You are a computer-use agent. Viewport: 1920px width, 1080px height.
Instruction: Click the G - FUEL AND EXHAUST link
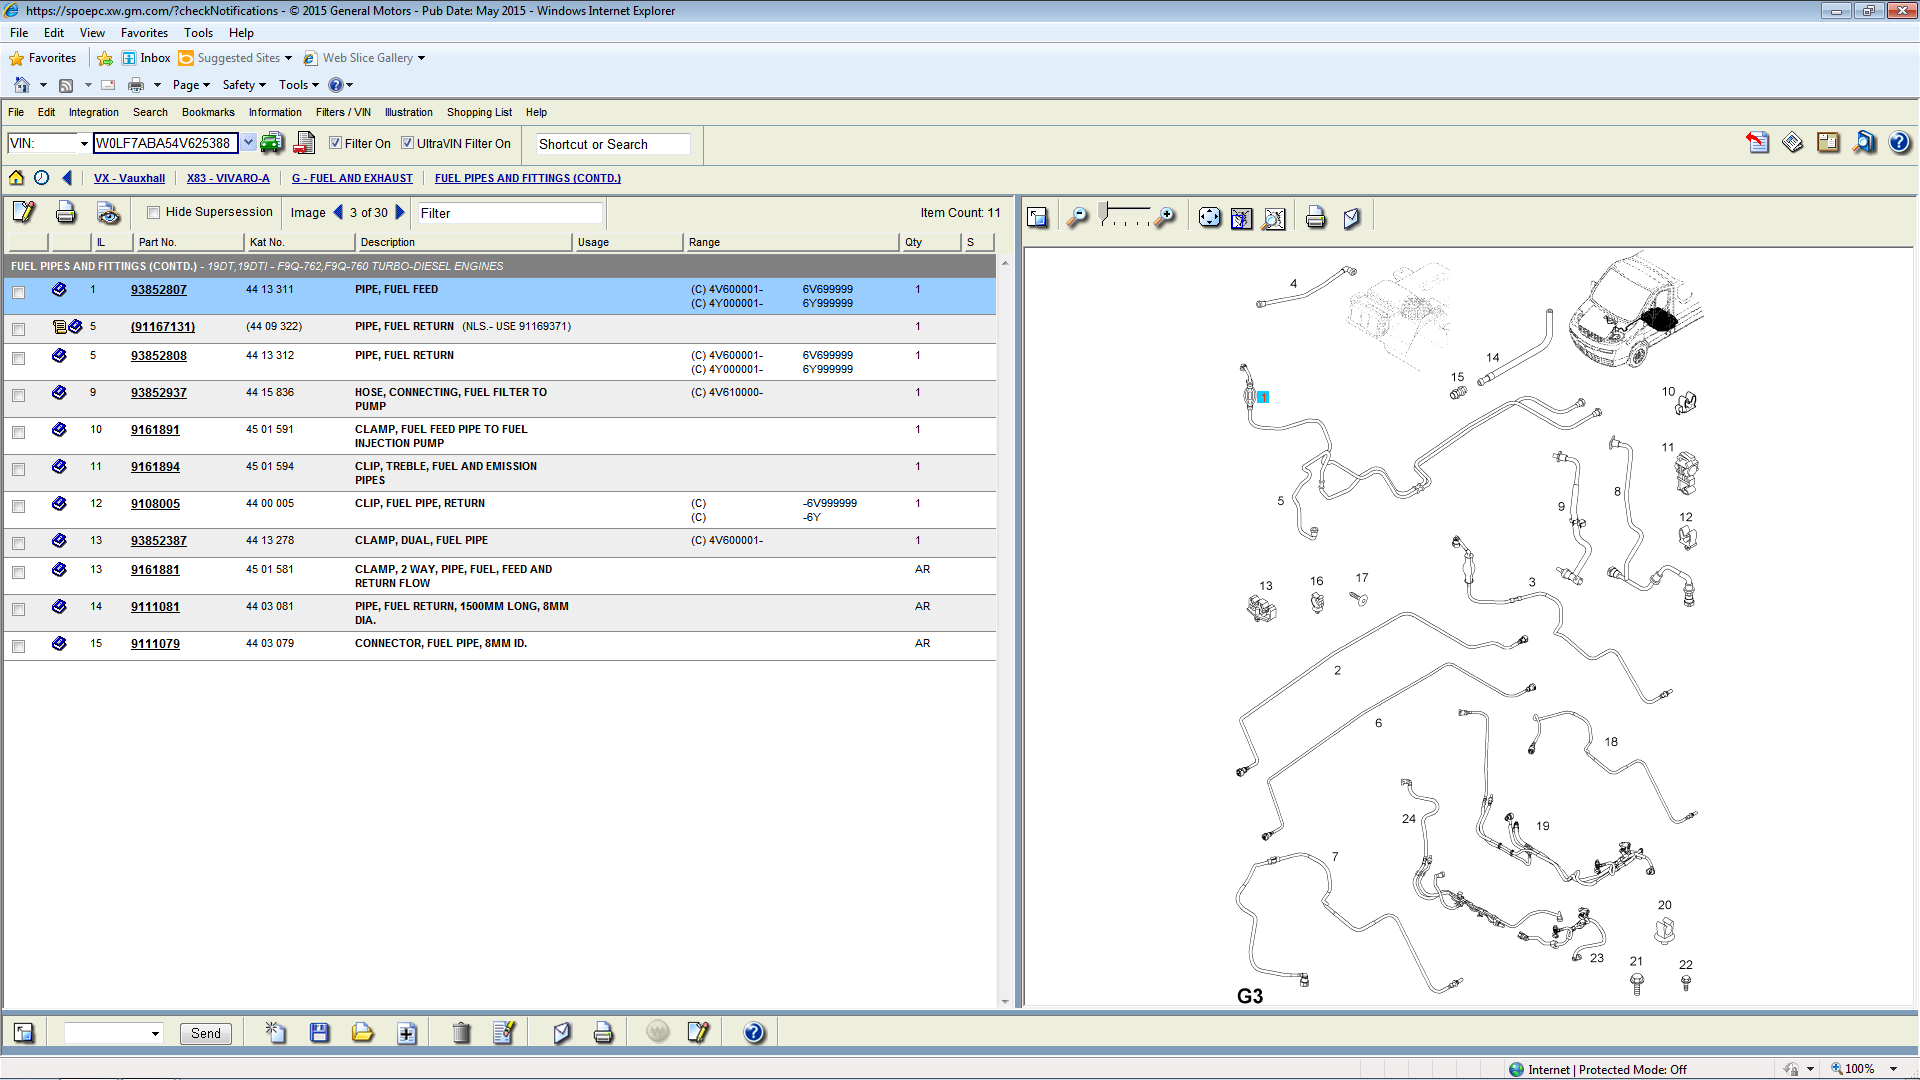click(352, 178)
